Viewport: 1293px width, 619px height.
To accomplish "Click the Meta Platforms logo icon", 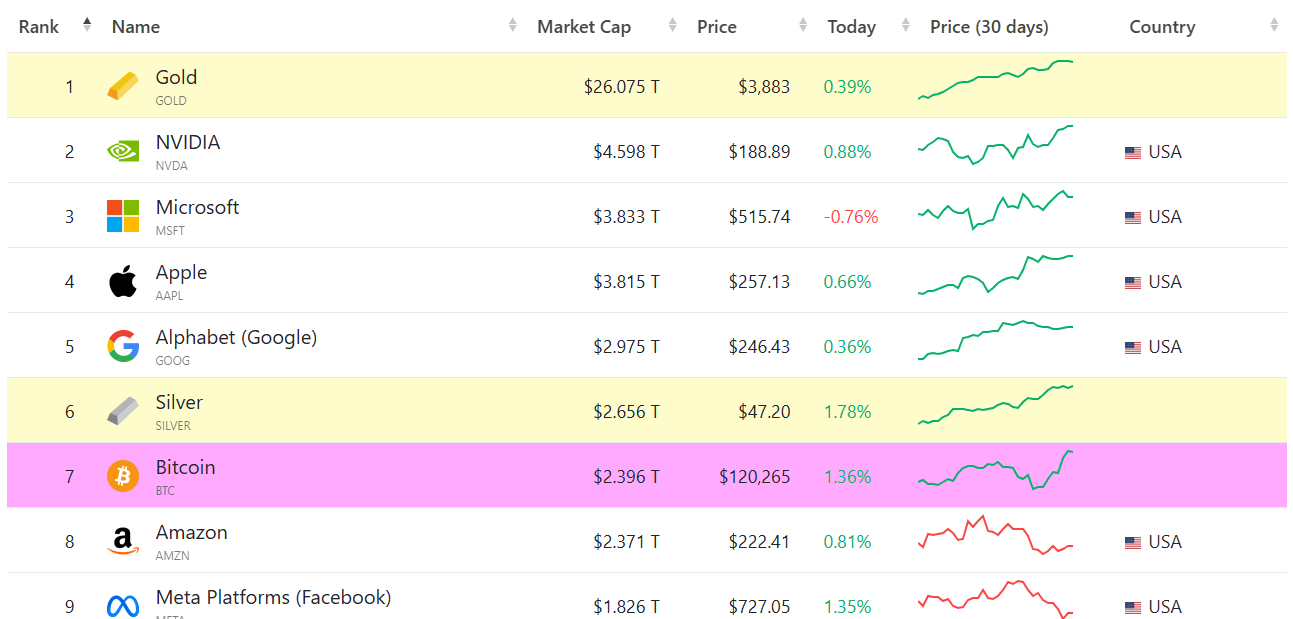I will (123, 606).
